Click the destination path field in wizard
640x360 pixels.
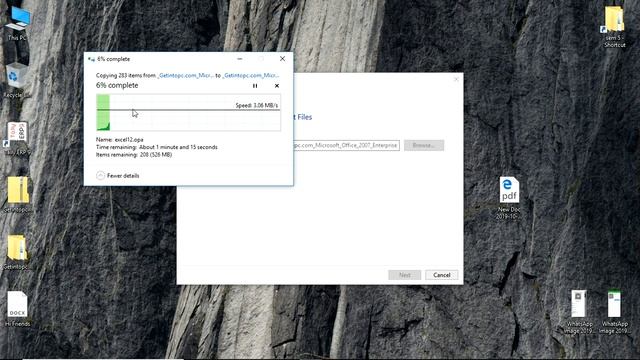coord(346,145)
